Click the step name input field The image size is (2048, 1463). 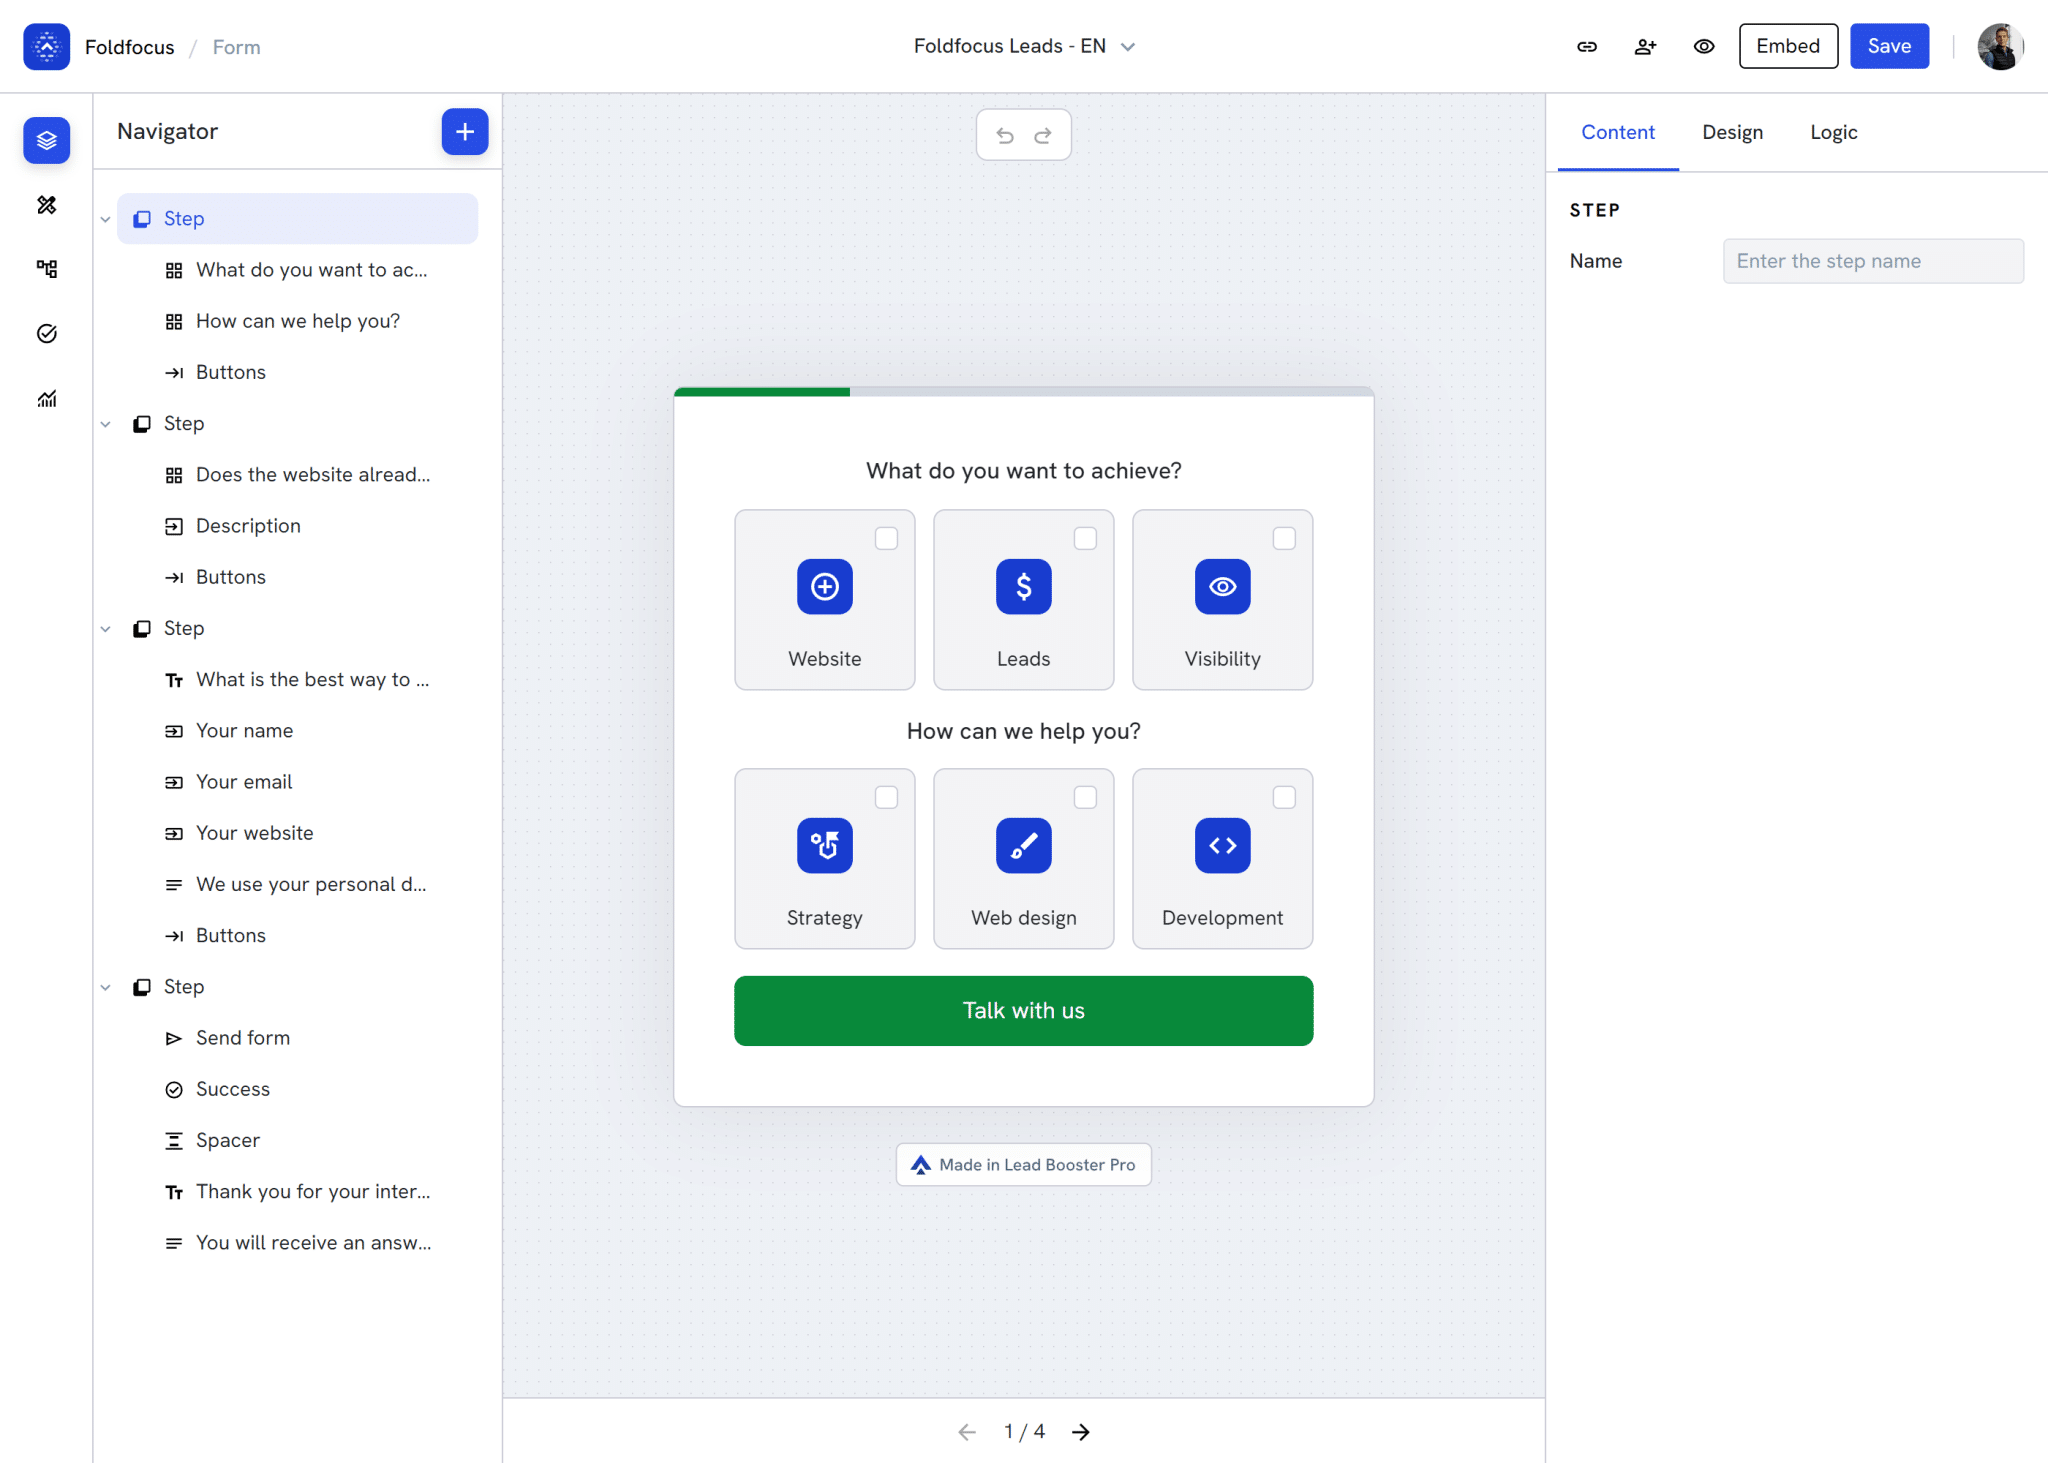(x=1872, y=261)
